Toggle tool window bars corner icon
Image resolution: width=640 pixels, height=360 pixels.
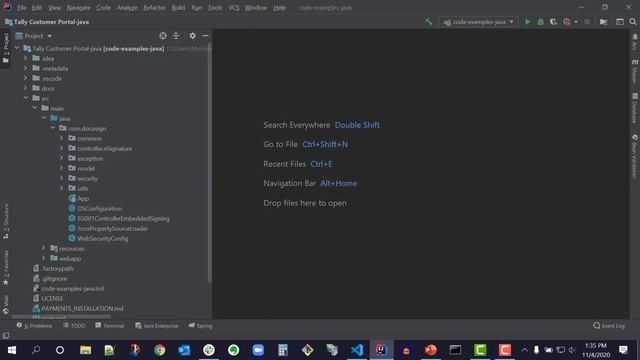click(6, 336)
